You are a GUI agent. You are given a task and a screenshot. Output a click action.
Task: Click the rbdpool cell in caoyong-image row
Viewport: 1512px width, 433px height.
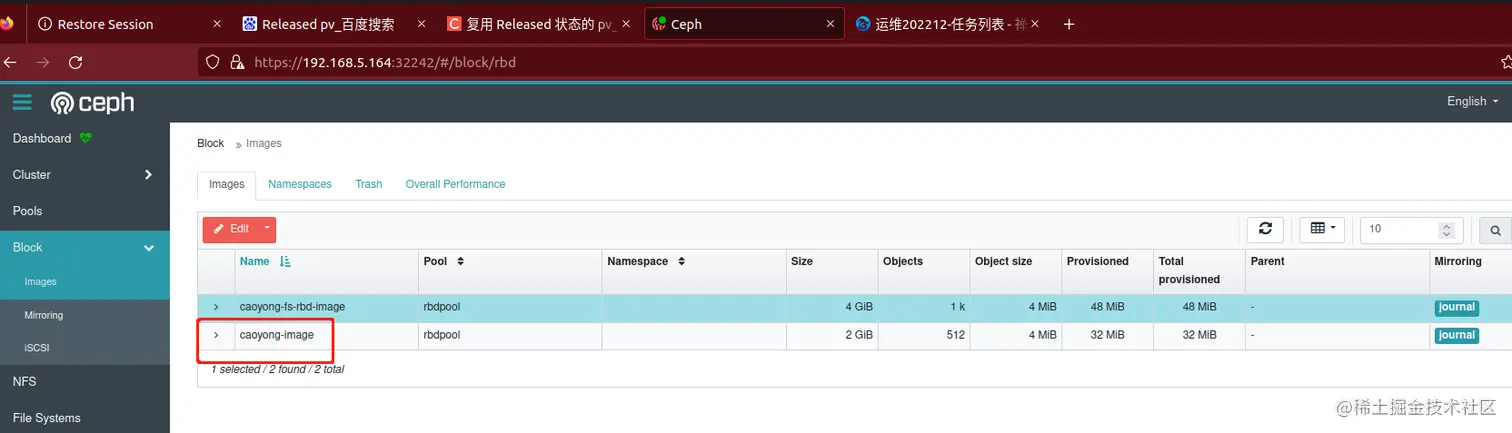(511, 336)
